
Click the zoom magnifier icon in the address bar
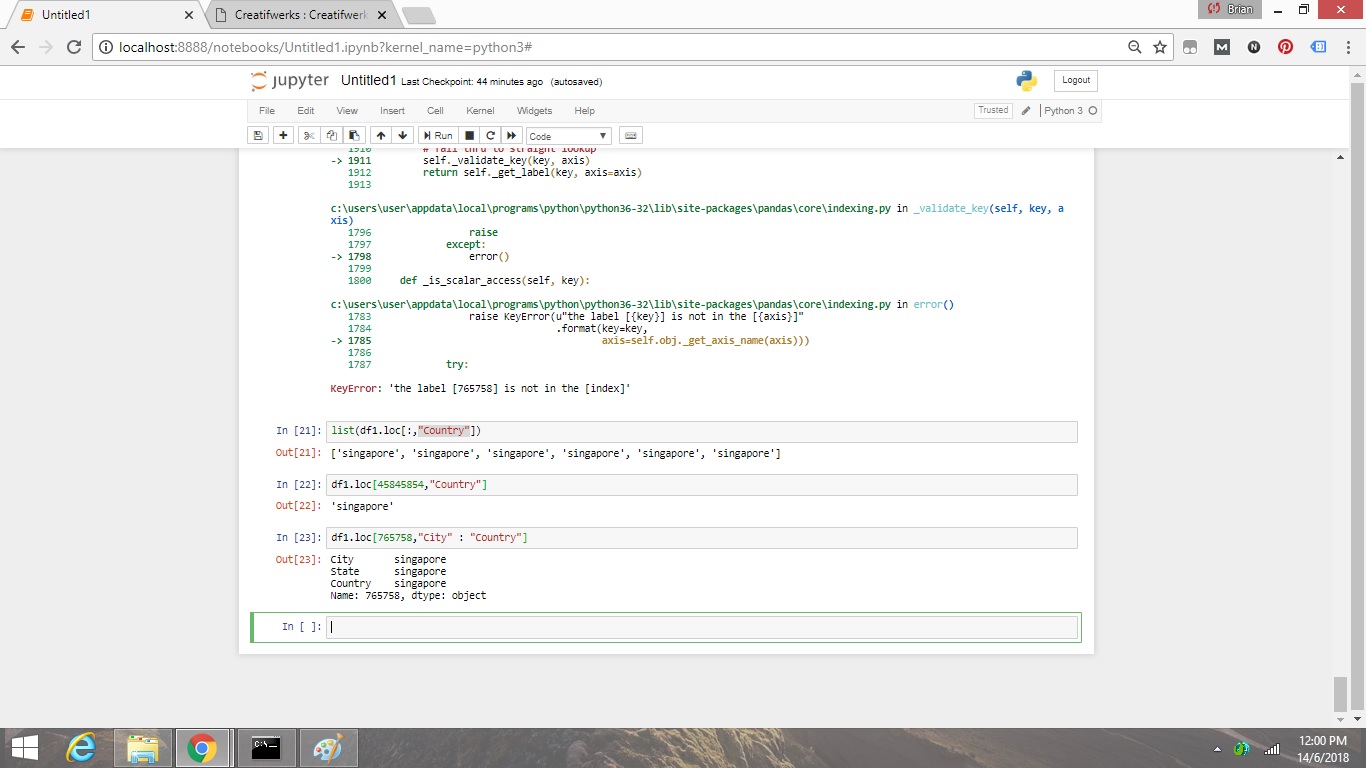point(1134,47)
